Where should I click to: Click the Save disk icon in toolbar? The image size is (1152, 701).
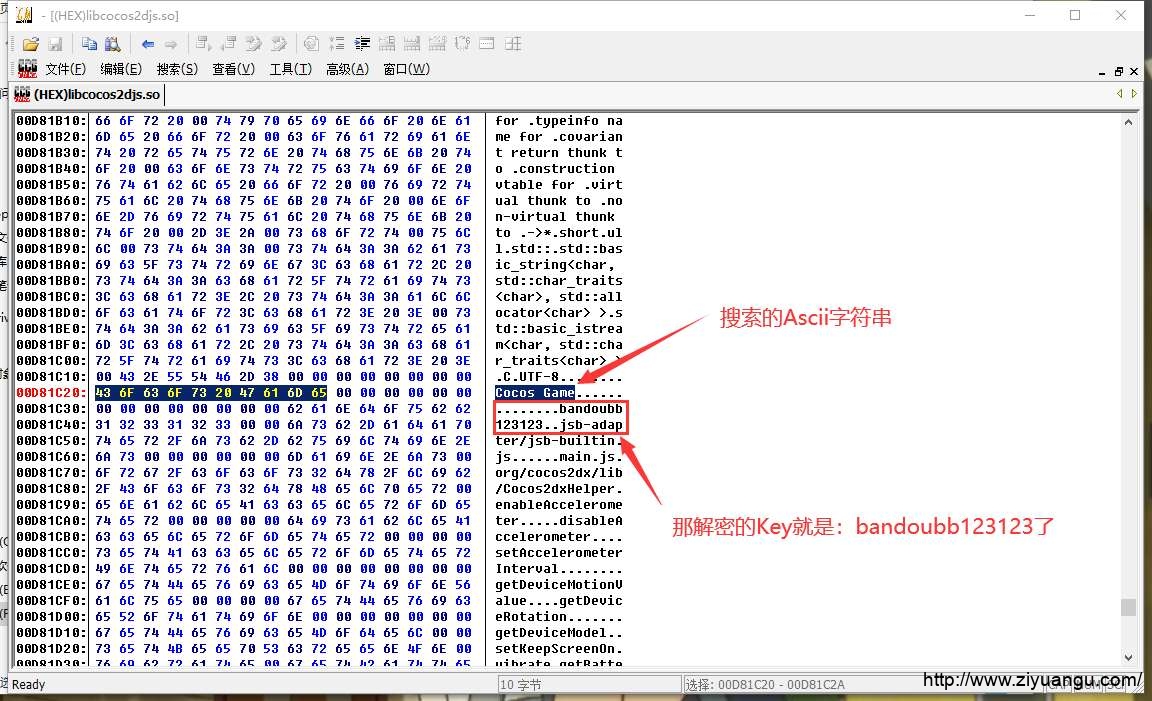55,44
